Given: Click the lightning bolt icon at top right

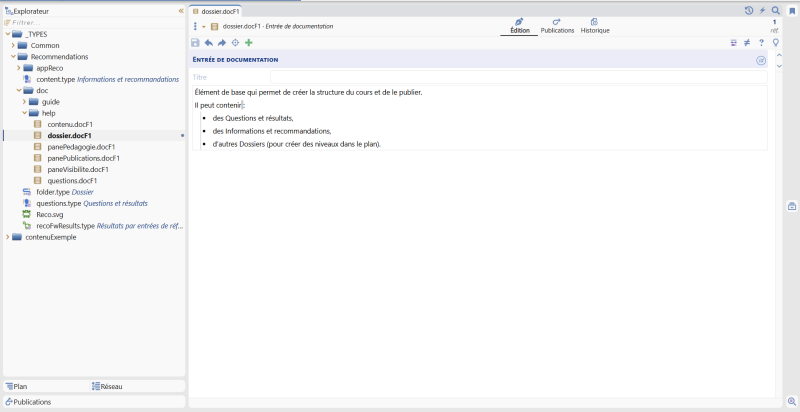Looking at the screenshot, I should point(762,10).
